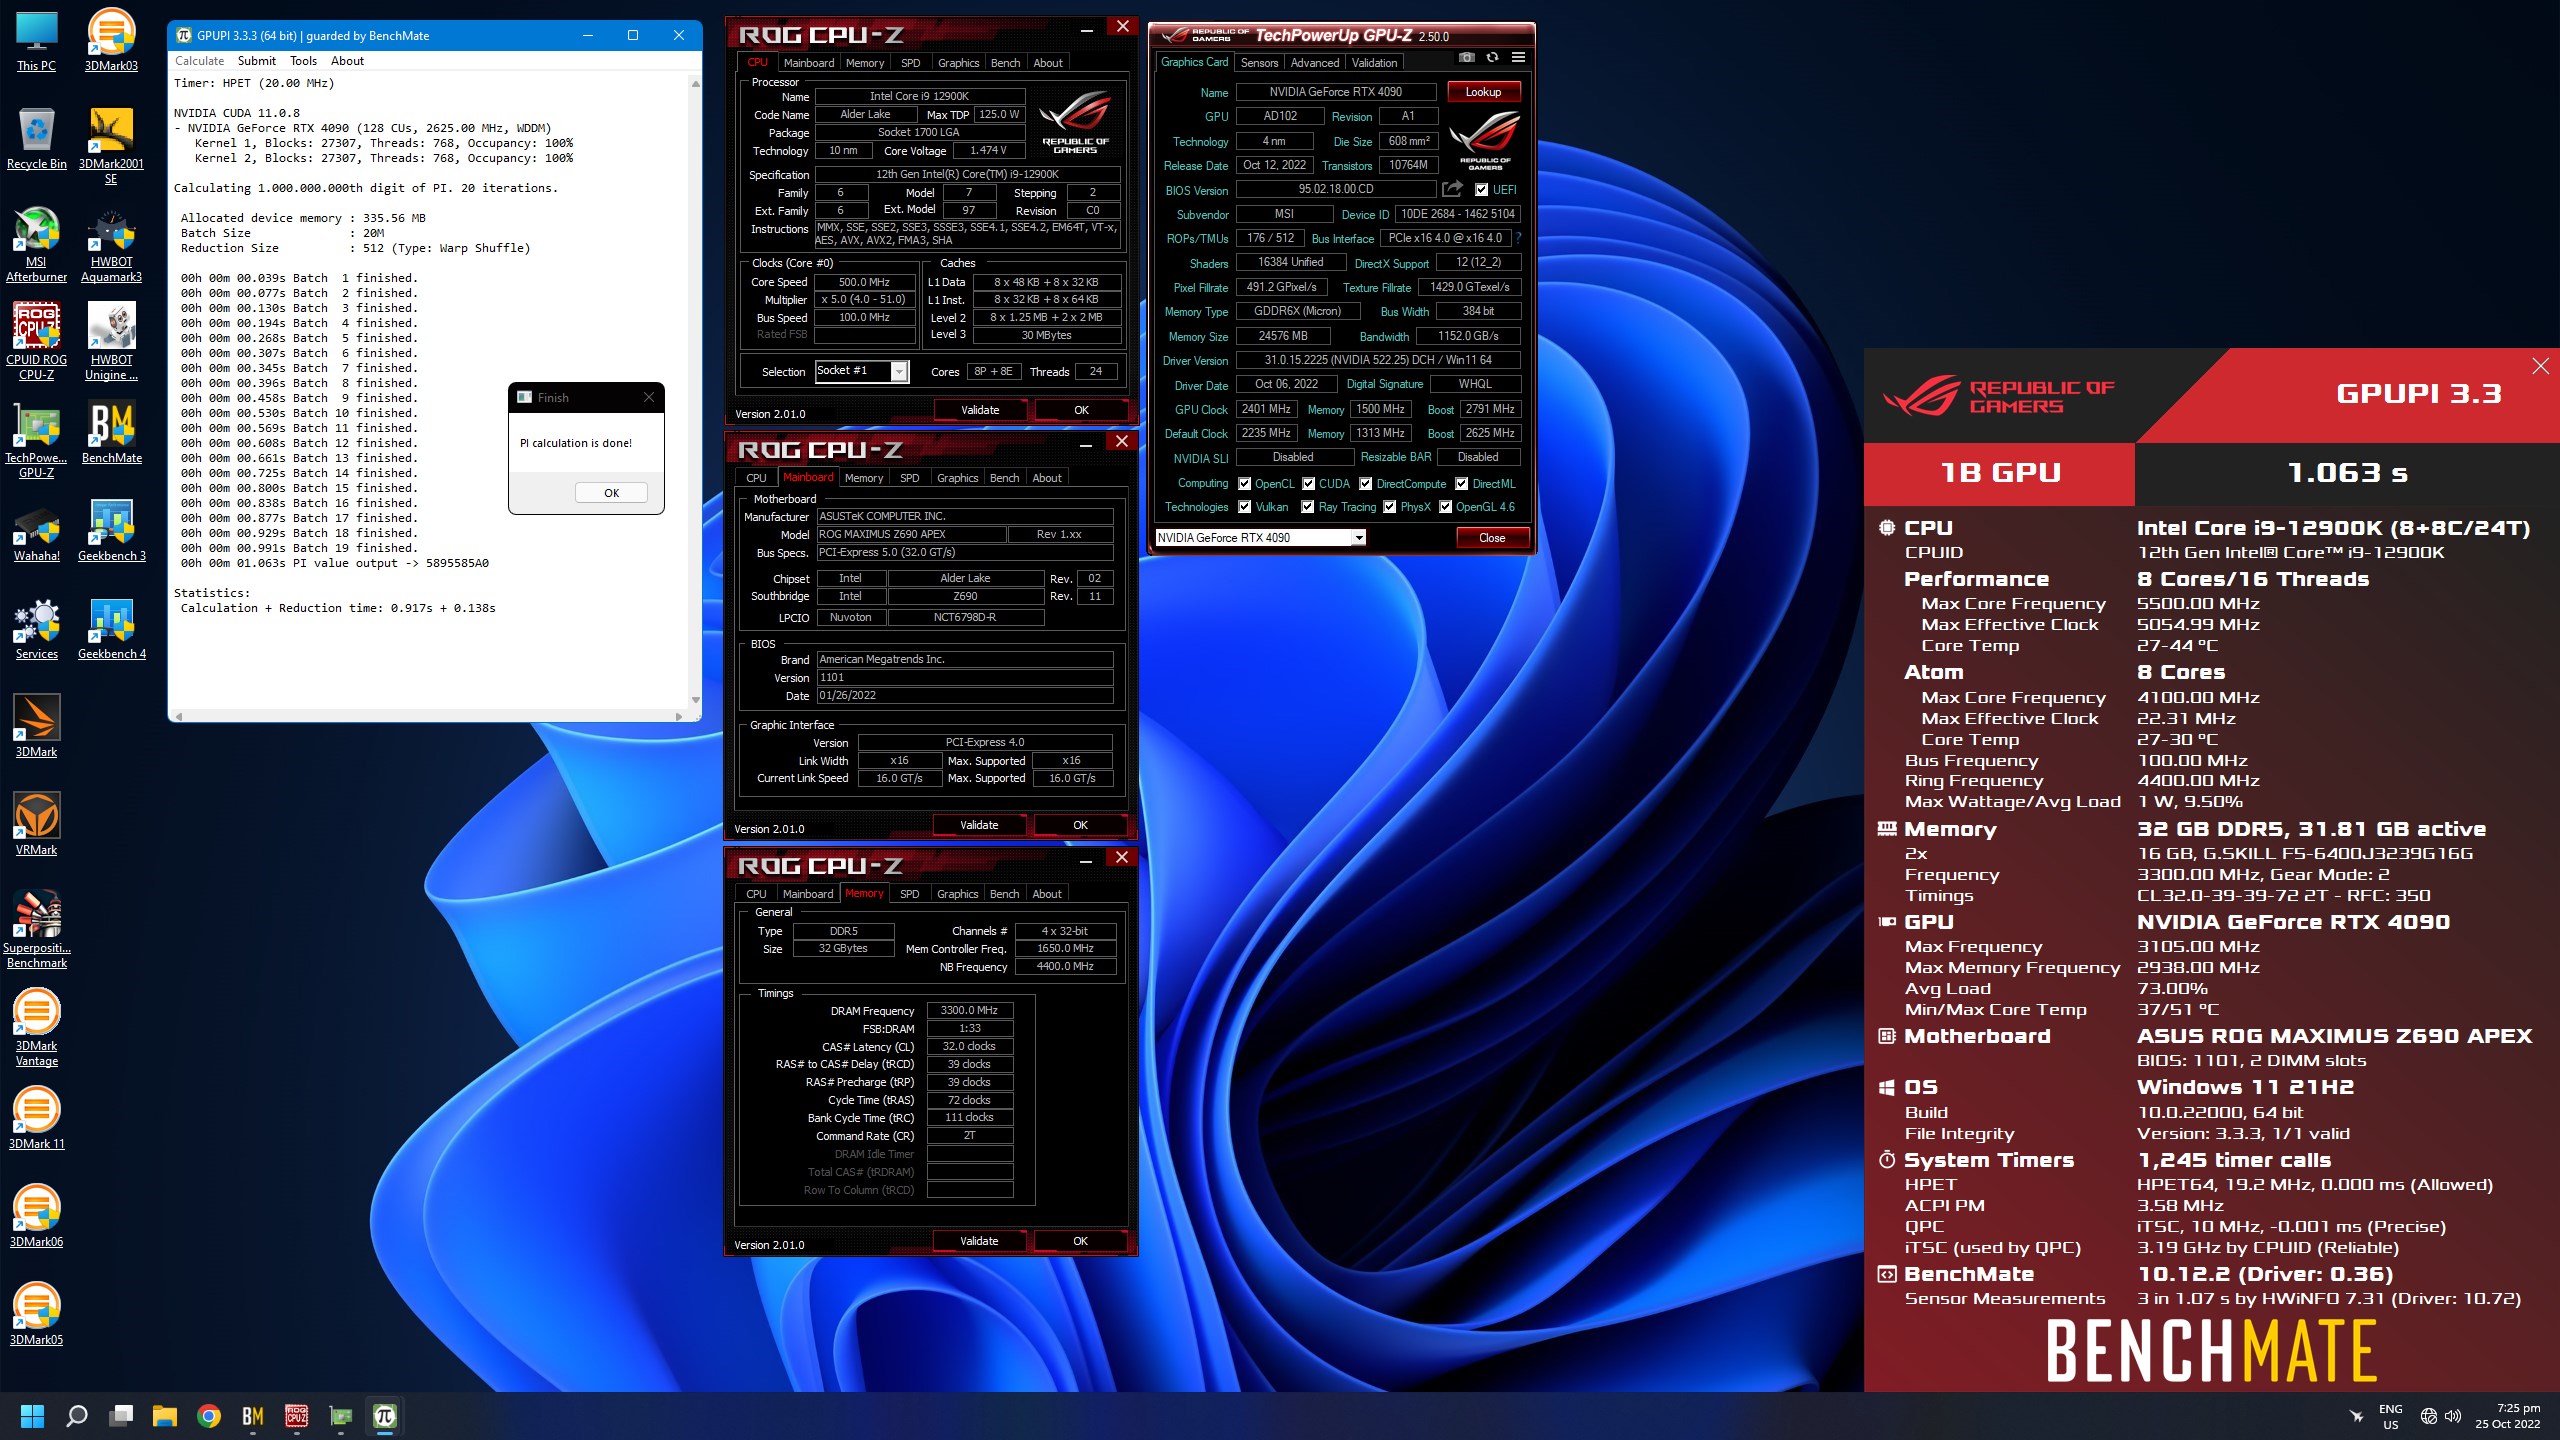Open GPU-Z hamburger menu icon
Image resolution: width=2560 pixels, height=1440 pixels.
pyautogui.click(x=1518, y=58)
